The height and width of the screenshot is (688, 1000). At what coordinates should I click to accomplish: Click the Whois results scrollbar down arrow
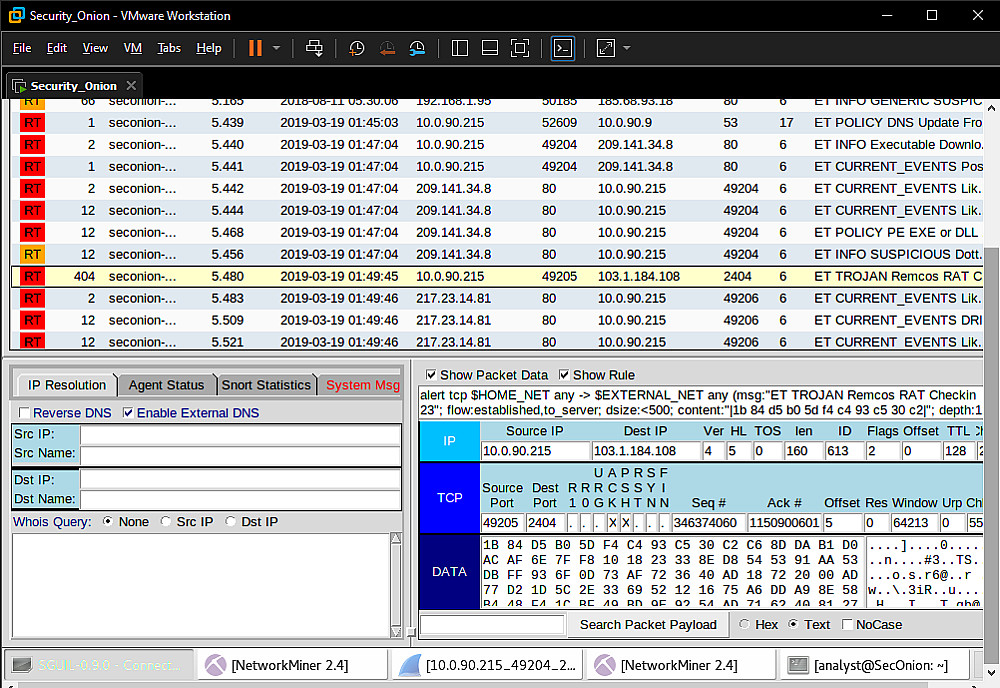click(396, 631)
